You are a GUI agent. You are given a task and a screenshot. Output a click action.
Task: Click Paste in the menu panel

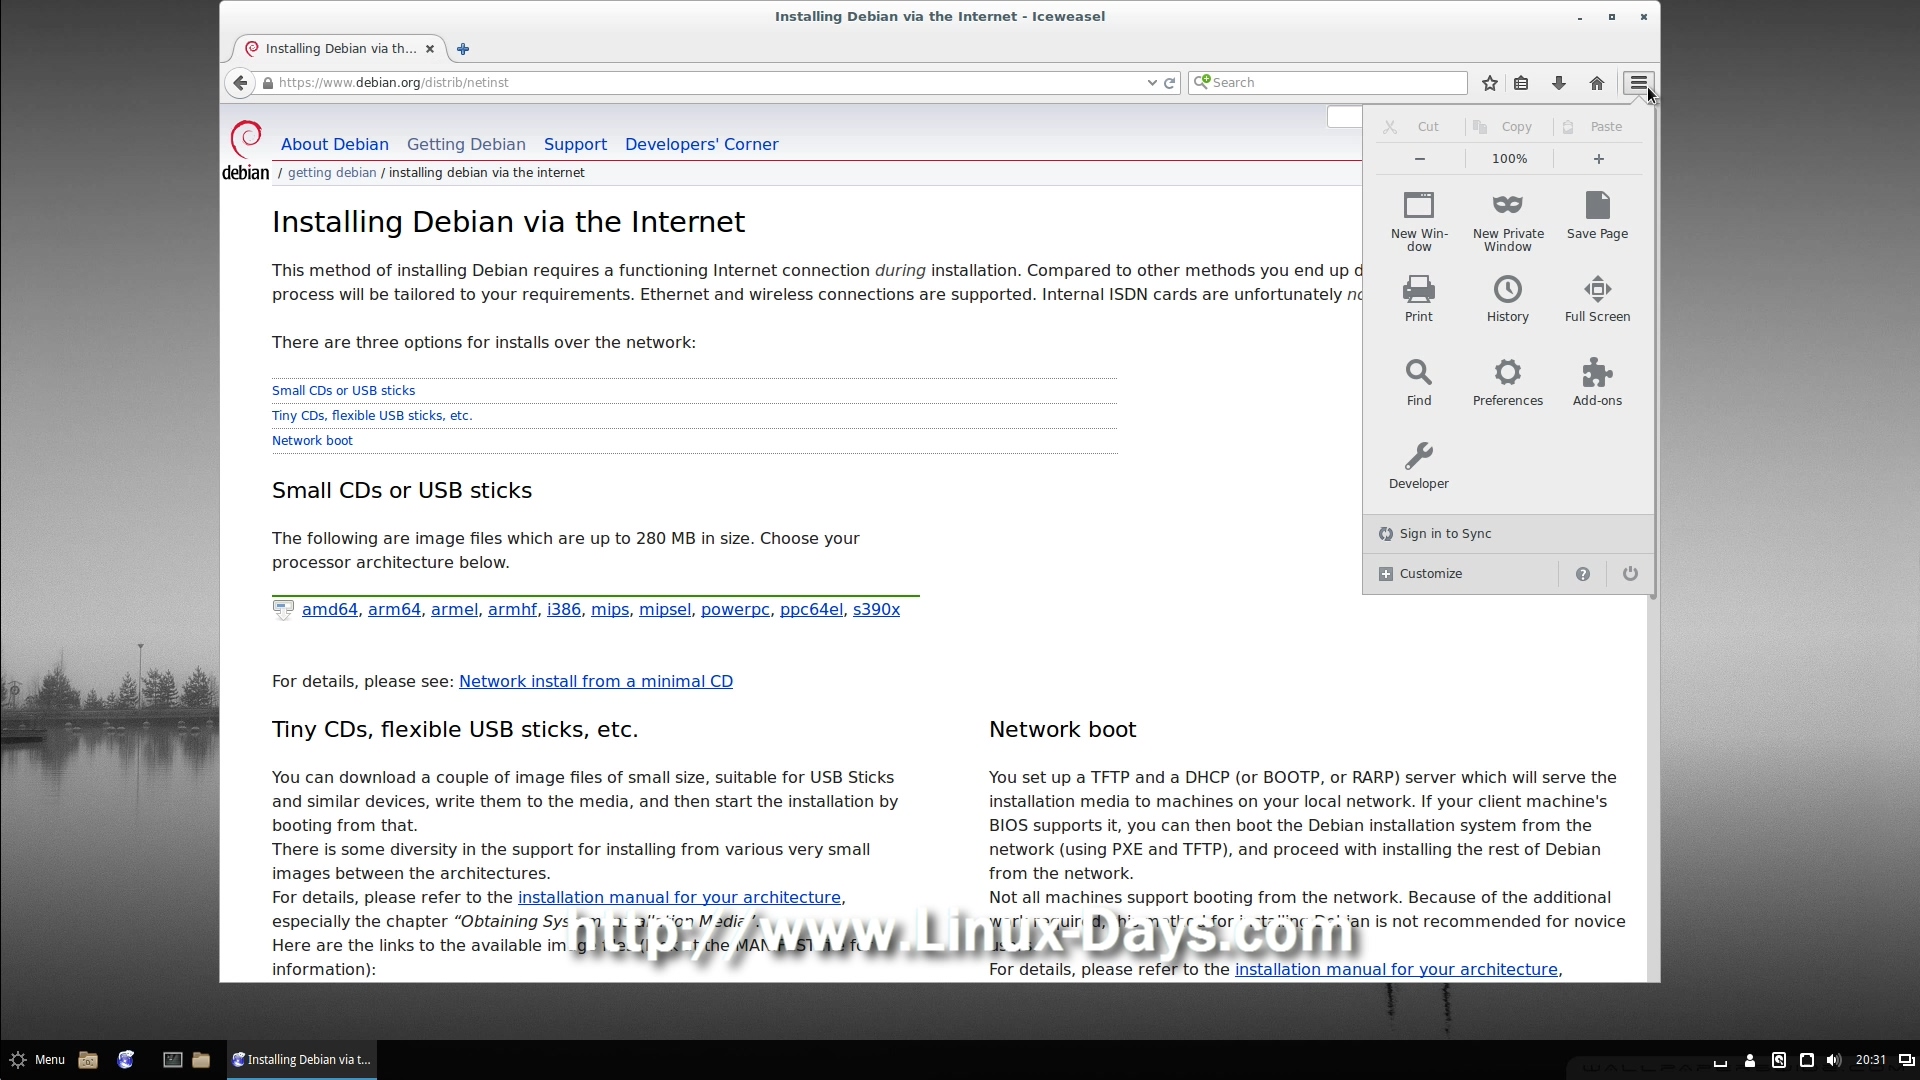tap(1597, 127)
